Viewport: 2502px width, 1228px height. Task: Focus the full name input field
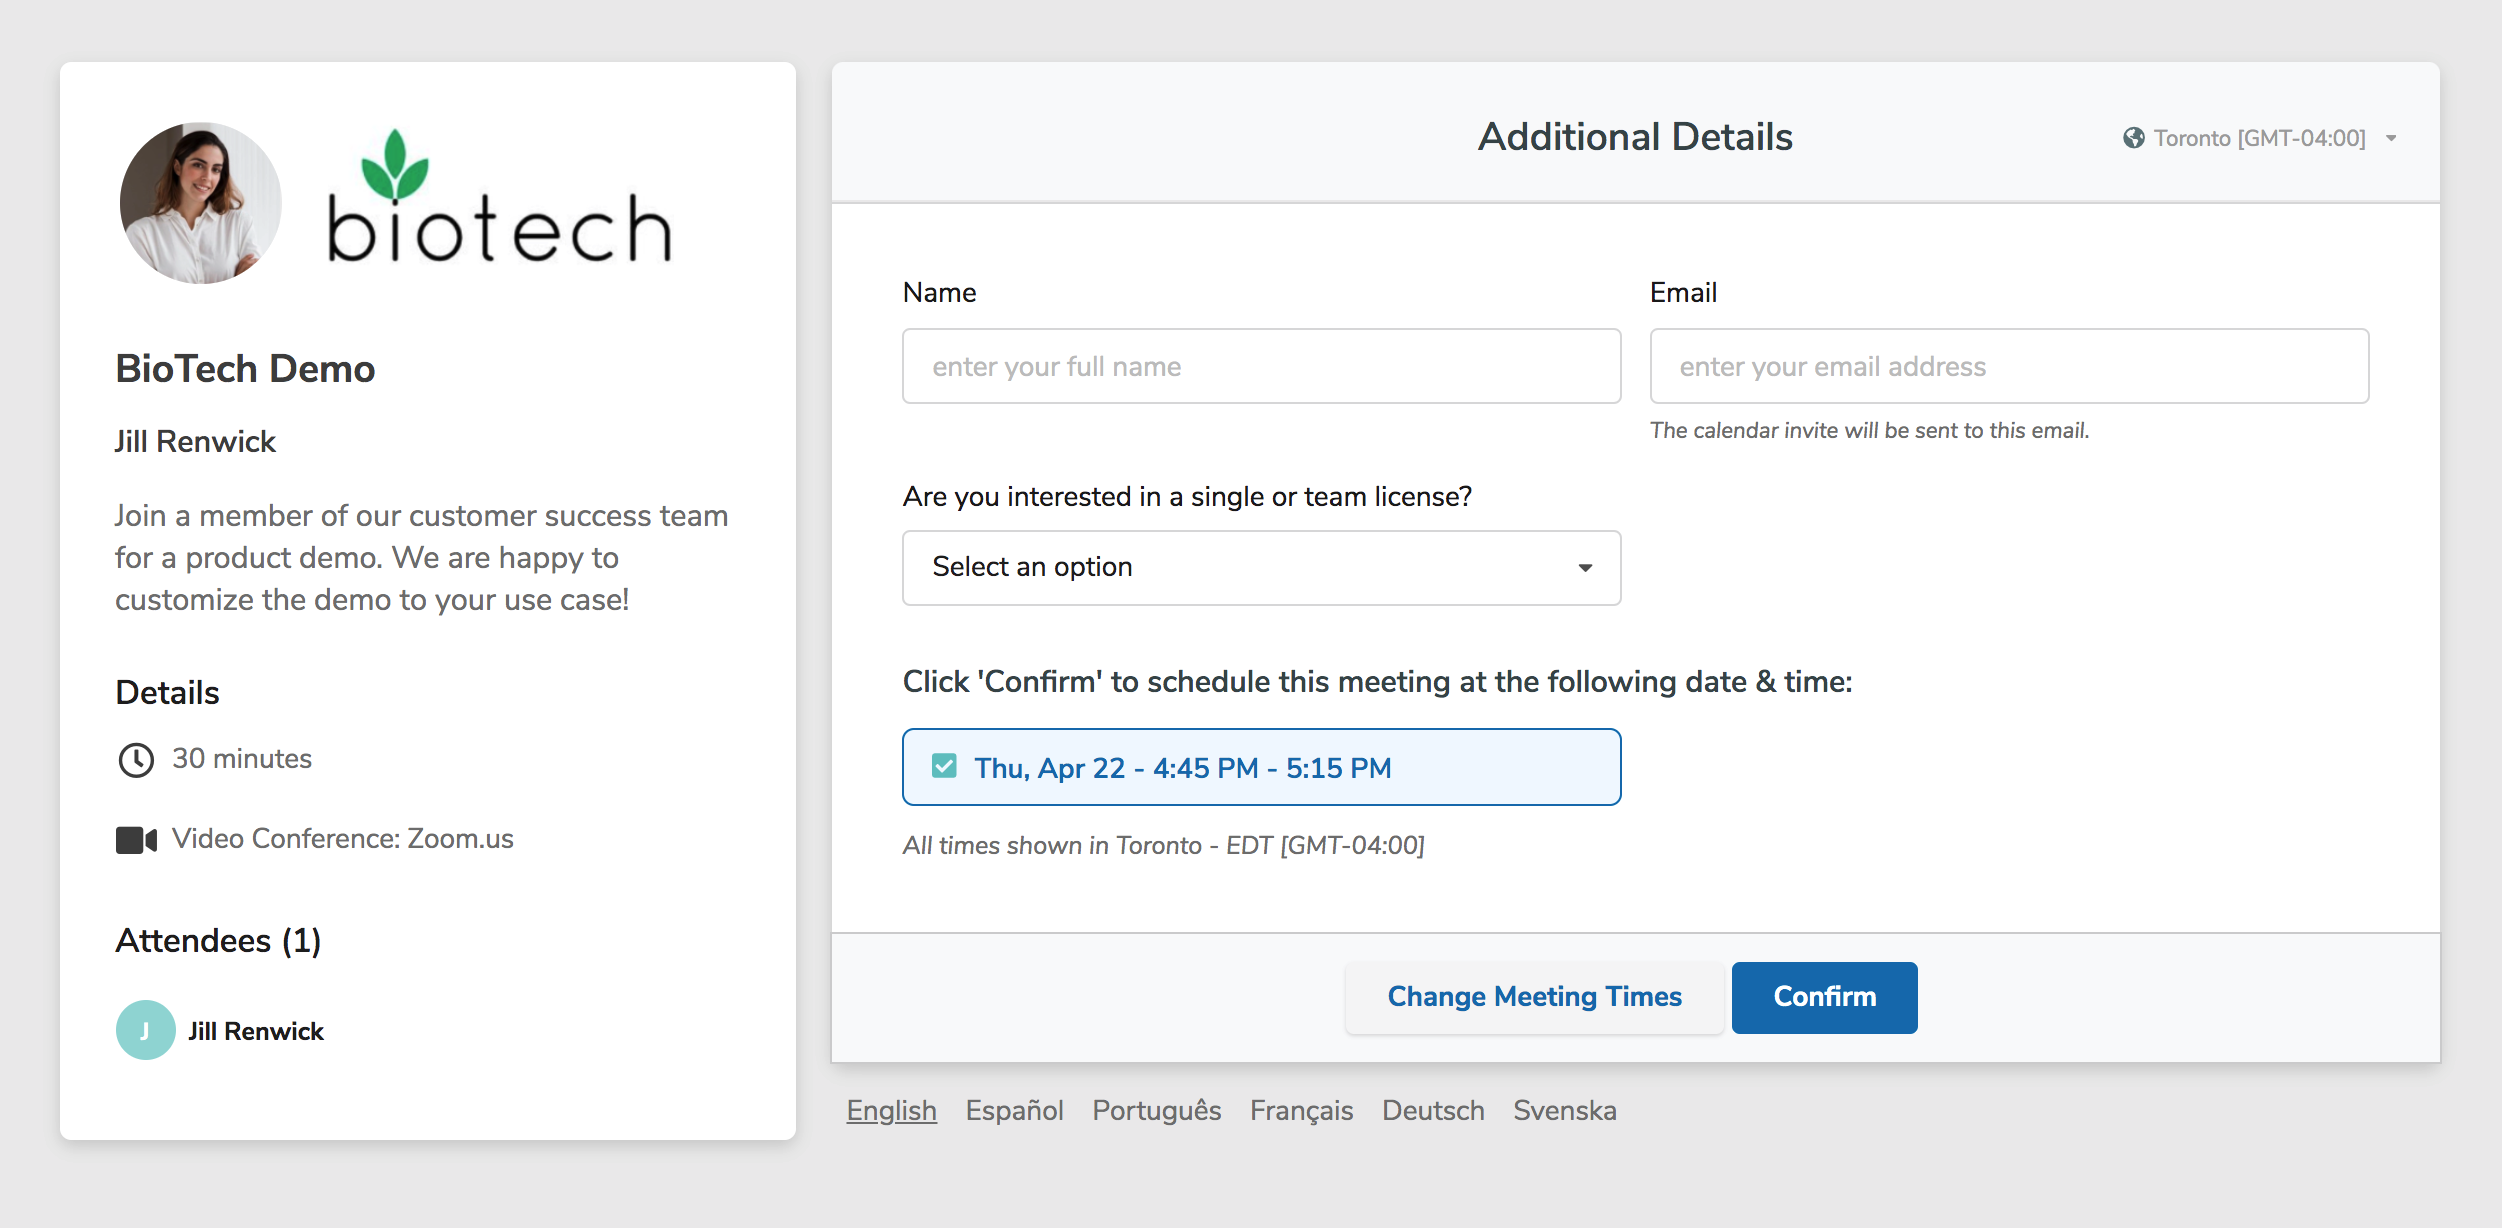pyautogui.click(x=1260, y=366)
